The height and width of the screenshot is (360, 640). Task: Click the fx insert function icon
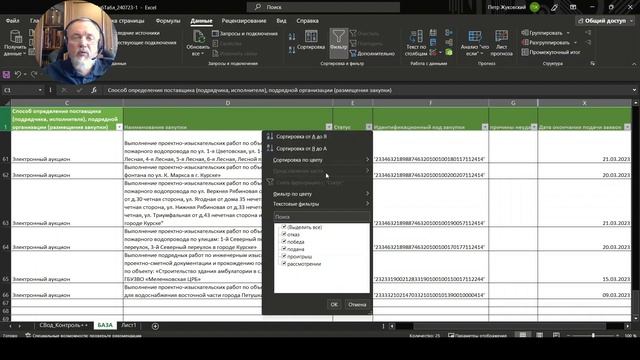pos(94,90)
